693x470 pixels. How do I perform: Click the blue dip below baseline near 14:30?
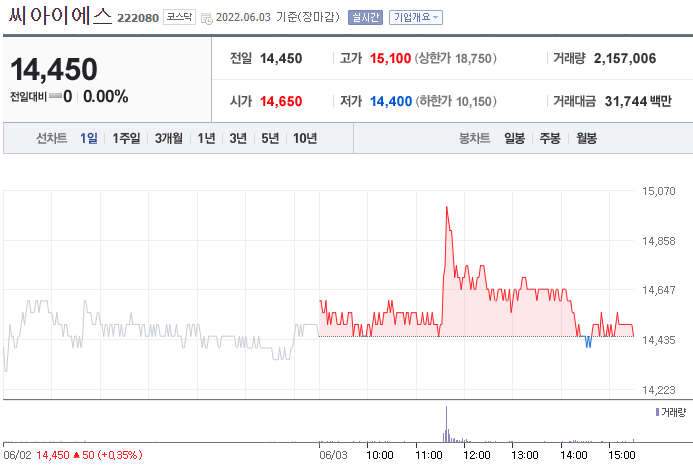[588, 342]
